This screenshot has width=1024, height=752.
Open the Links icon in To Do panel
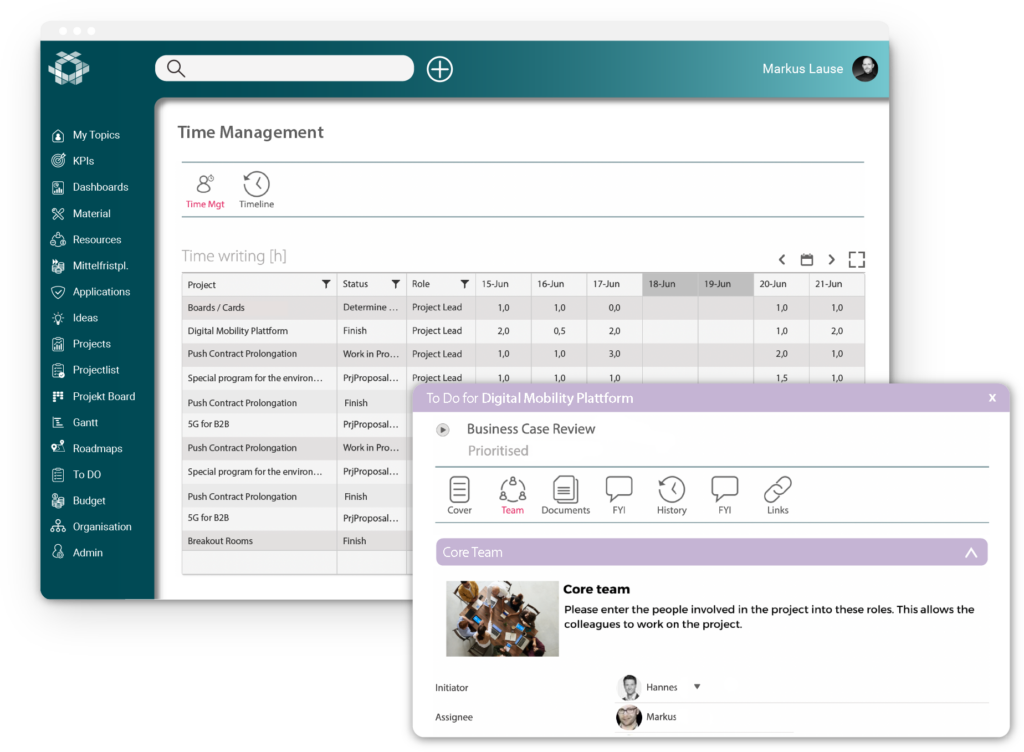(777, 490)
